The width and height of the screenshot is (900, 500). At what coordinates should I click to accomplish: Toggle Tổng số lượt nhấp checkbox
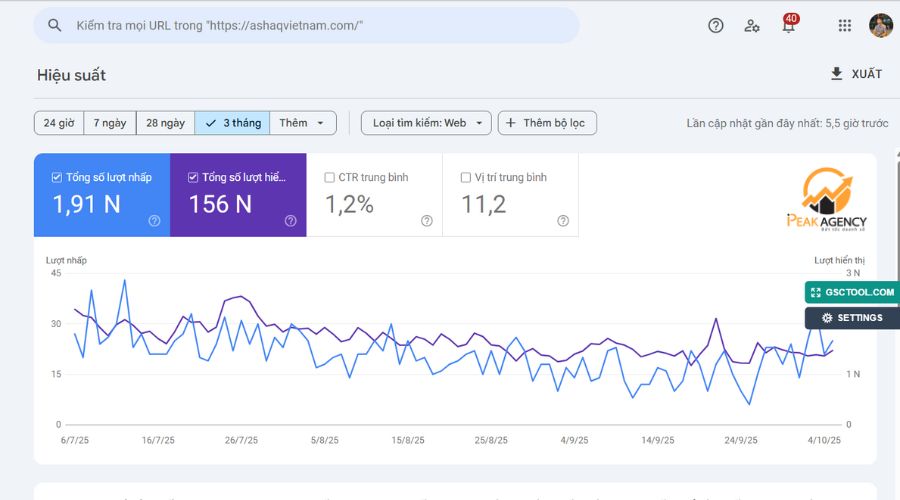57,178
